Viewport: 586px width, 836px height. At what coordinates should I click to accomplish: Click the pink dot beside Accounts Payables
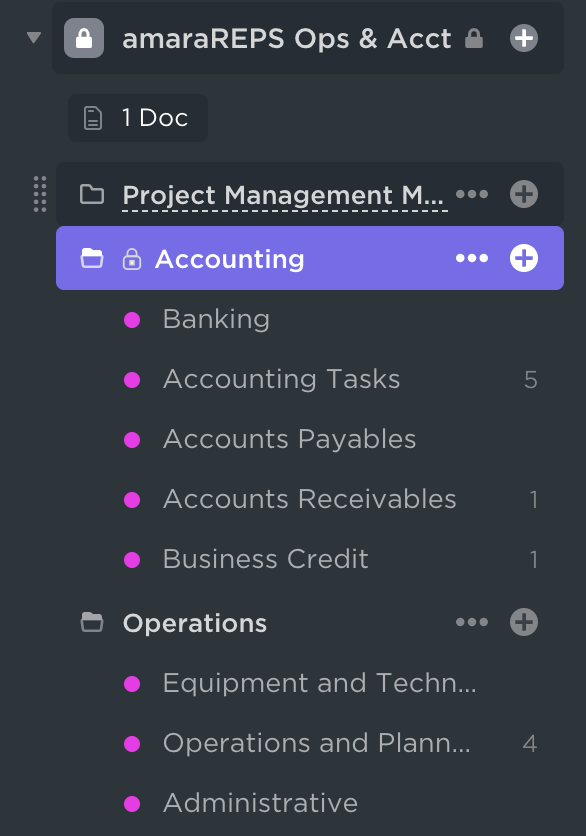[x=132, y=440]
